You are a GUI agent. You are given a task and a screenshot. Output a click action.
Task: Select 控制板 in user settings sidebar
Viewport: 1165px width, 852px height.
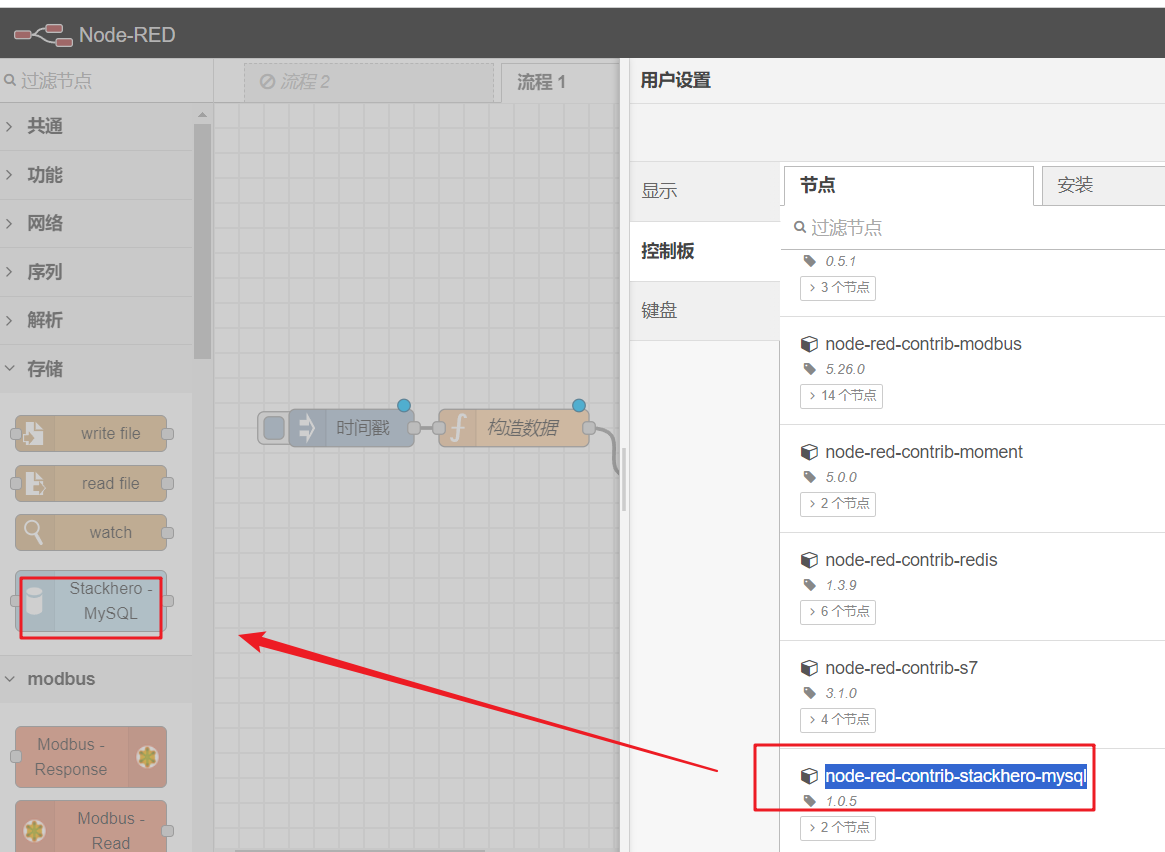click(x=704, y=251)
